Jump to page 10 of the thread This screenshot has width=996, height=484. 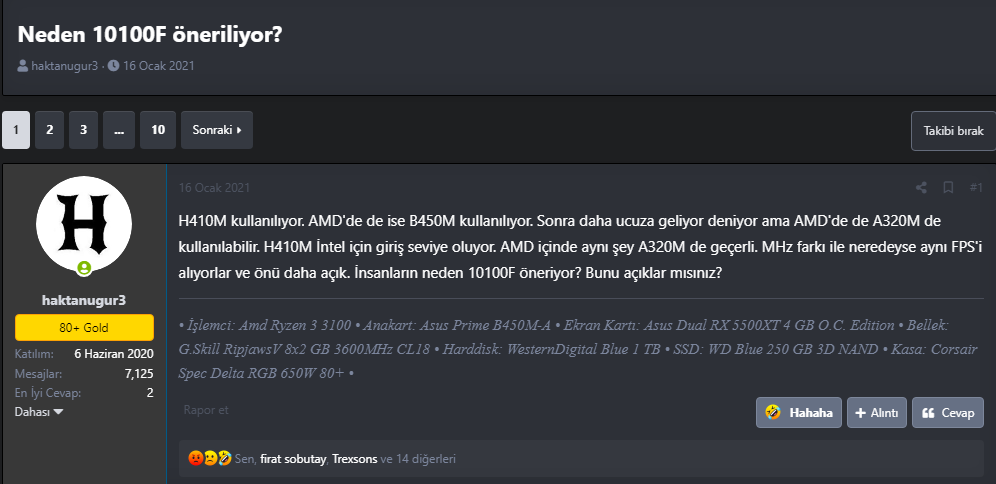(x=157, y=130)
